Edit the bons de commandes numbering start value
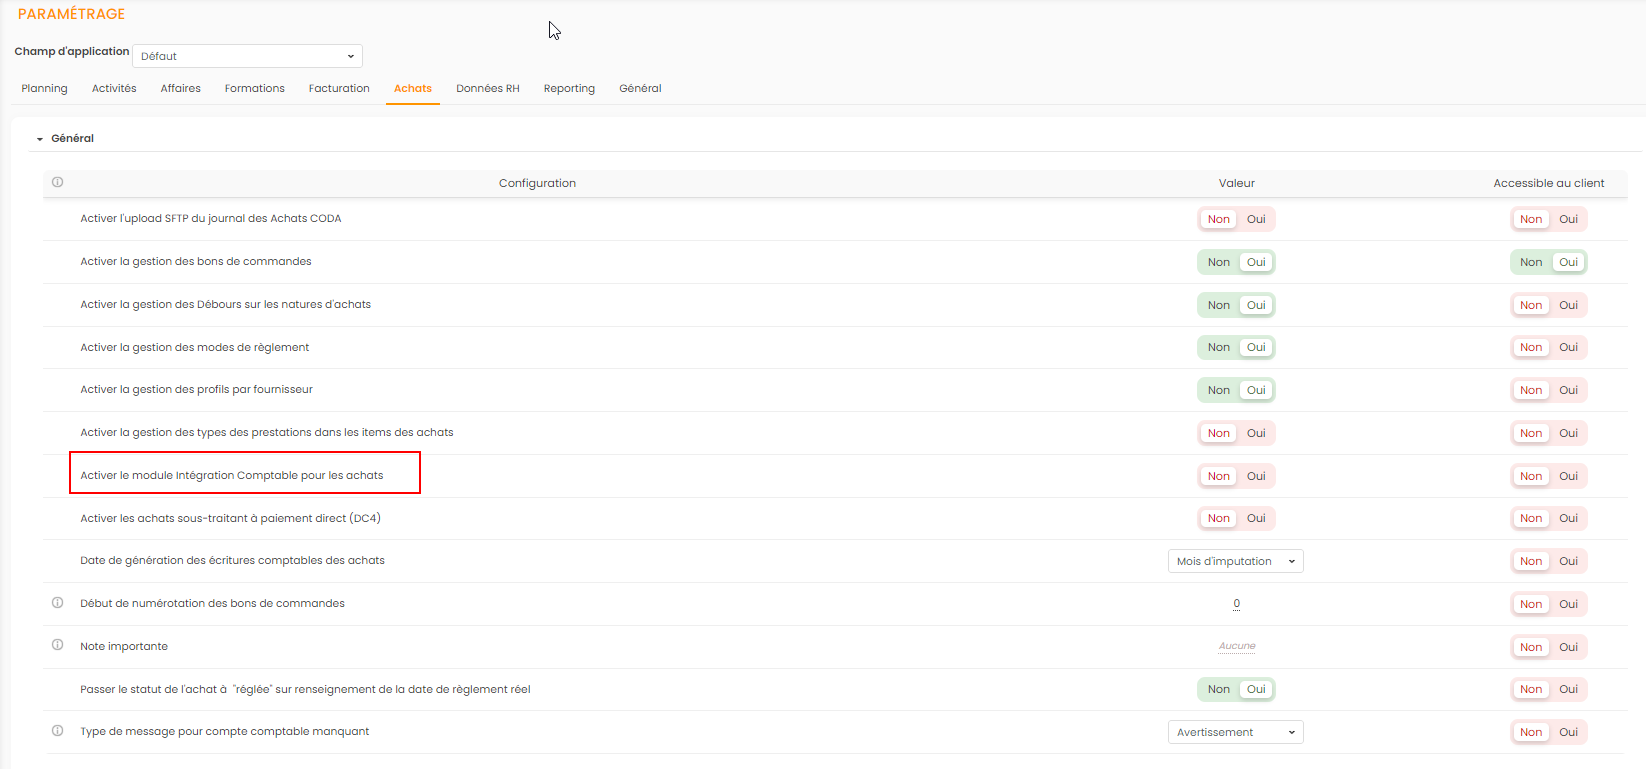This screenshot has width=1646, height=769. (1236, 603)
